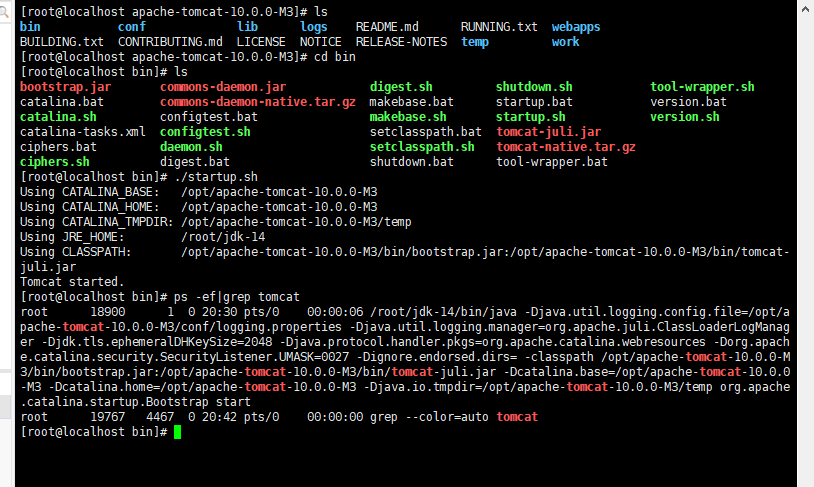
Task: Click the tool-wrapper.sh script name
Action: [x=702, y=87]
